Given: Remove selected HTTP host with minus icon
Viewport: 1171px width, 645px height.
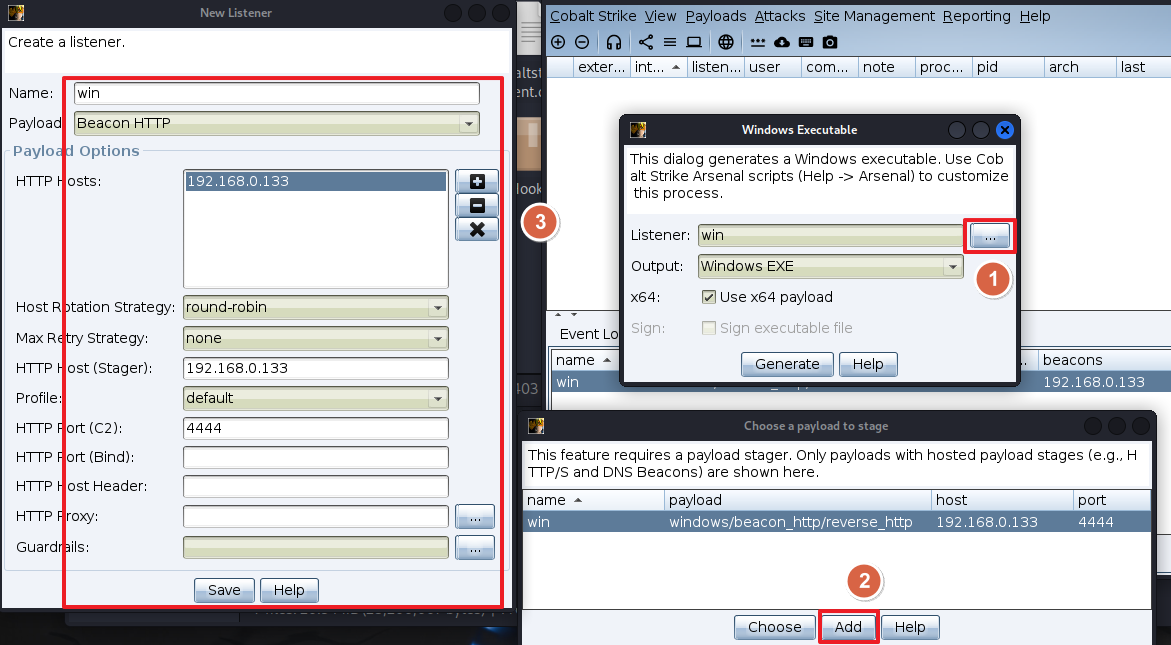Looking at the screenshot, I should 477,205.
